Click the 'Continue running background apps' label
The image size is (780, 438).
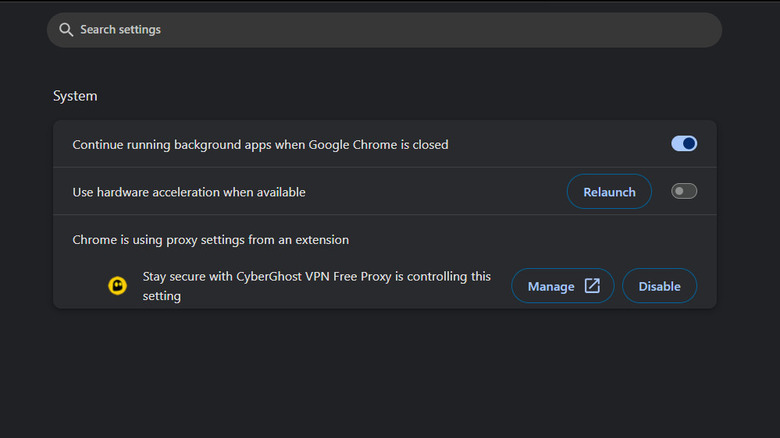point(260,144)
